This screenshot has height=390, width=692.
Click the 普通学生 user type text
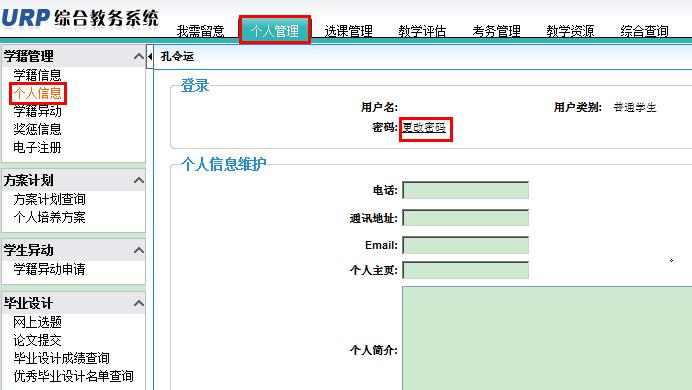[635, 107]
